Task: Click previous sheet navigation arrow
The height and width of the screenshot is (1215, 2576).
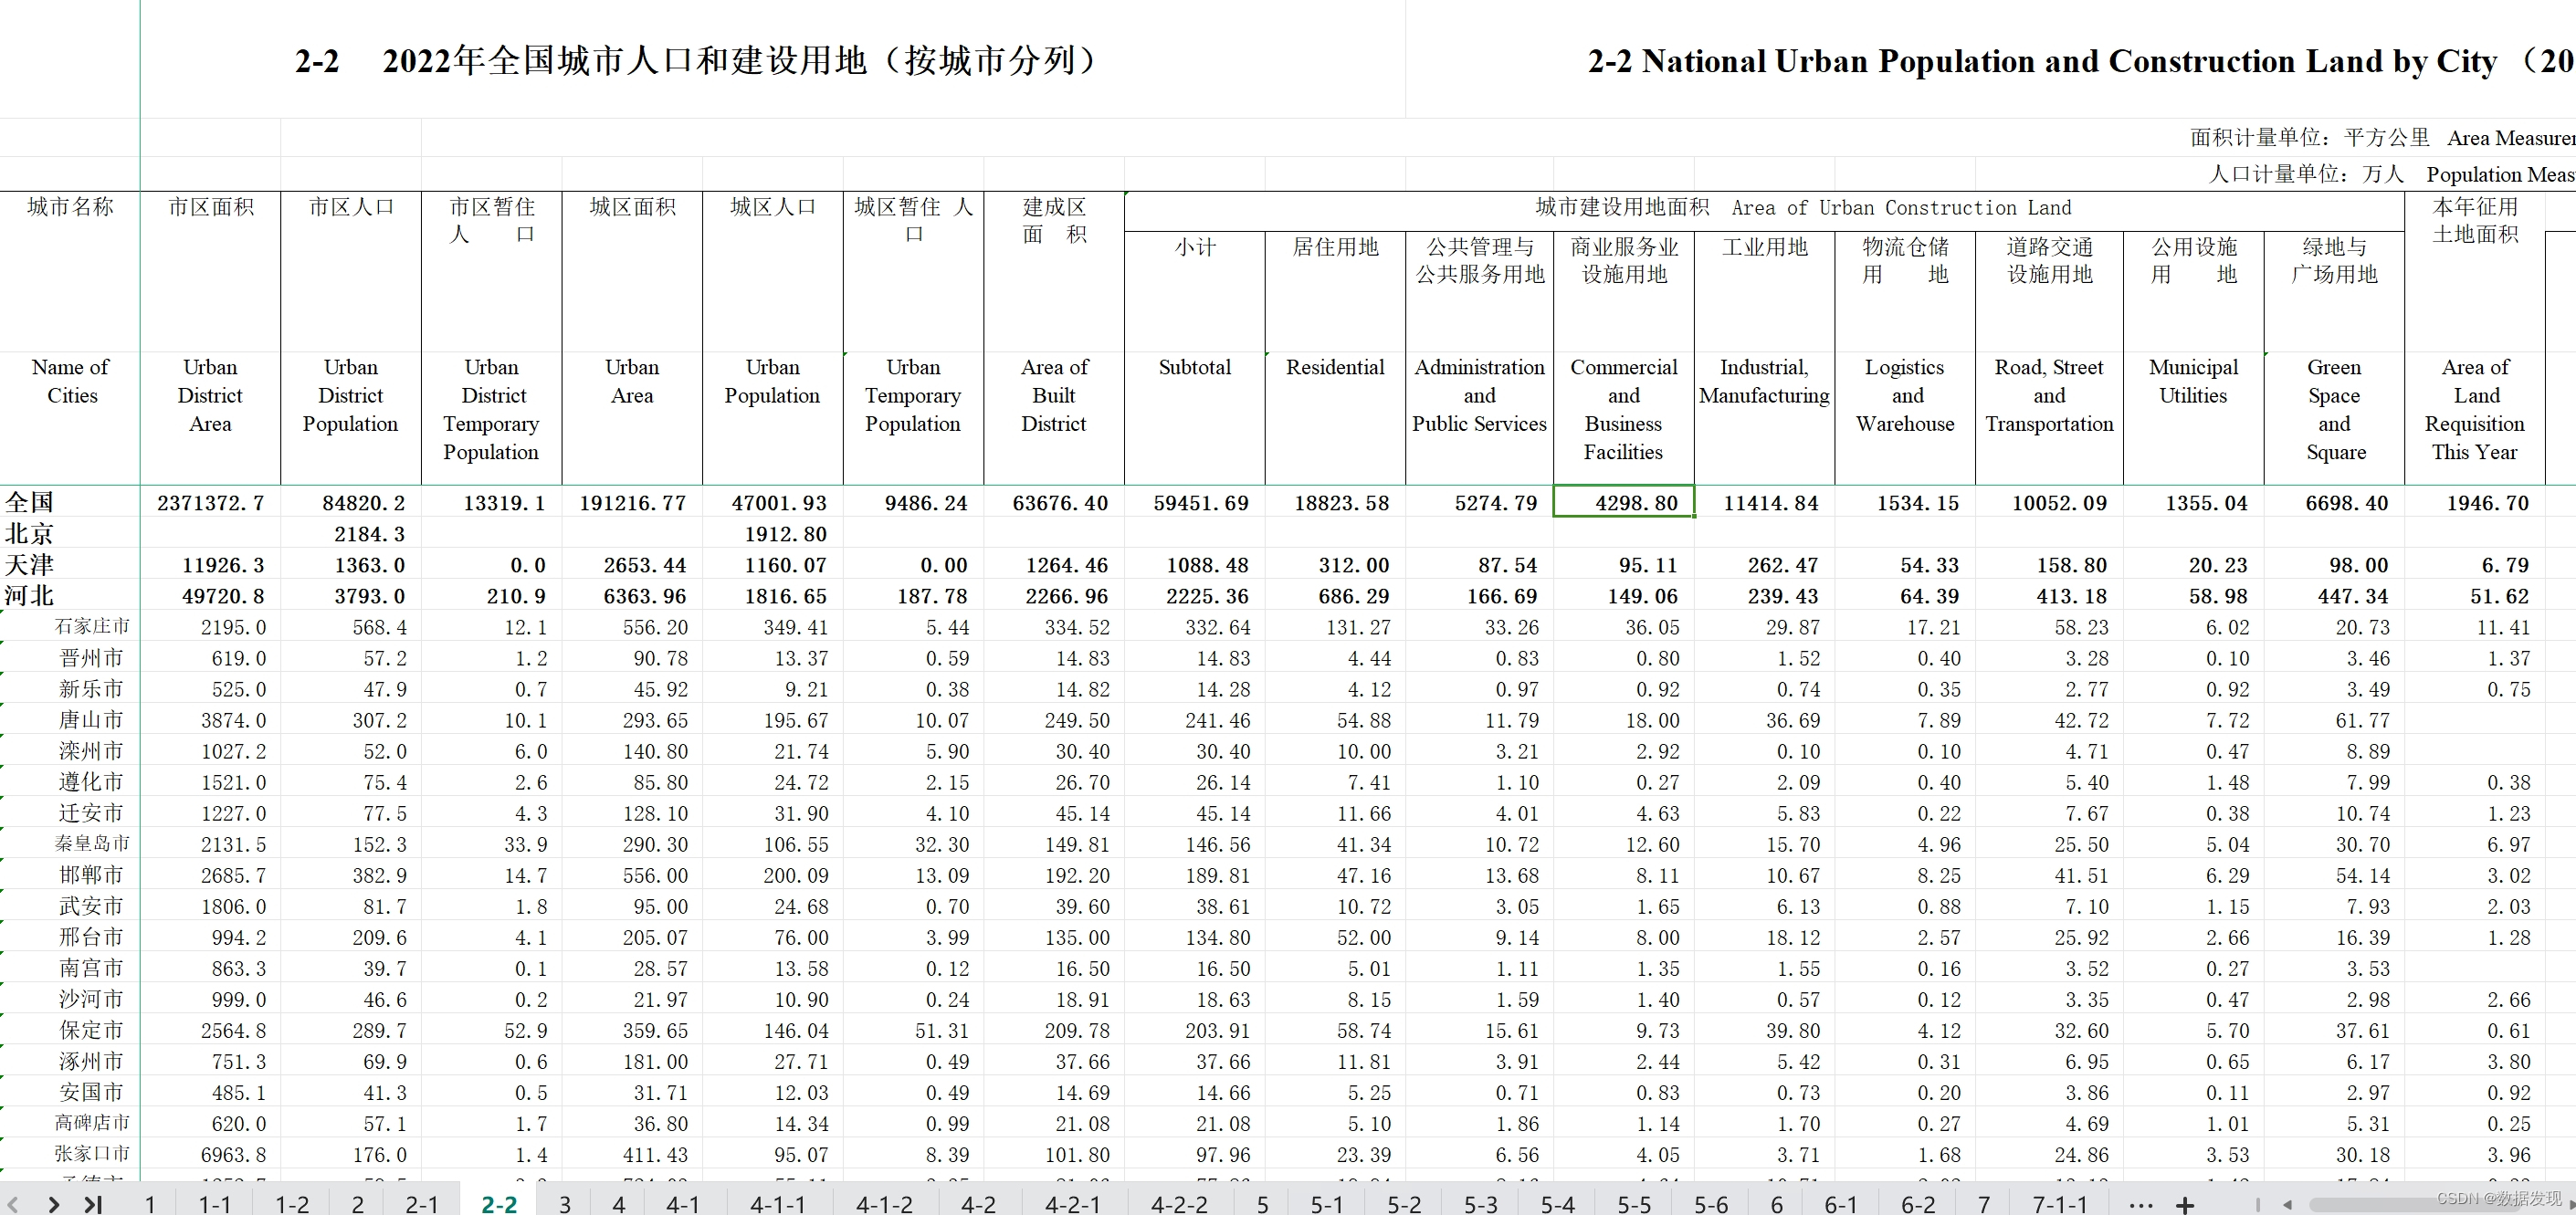Action: click(13, 1204)
